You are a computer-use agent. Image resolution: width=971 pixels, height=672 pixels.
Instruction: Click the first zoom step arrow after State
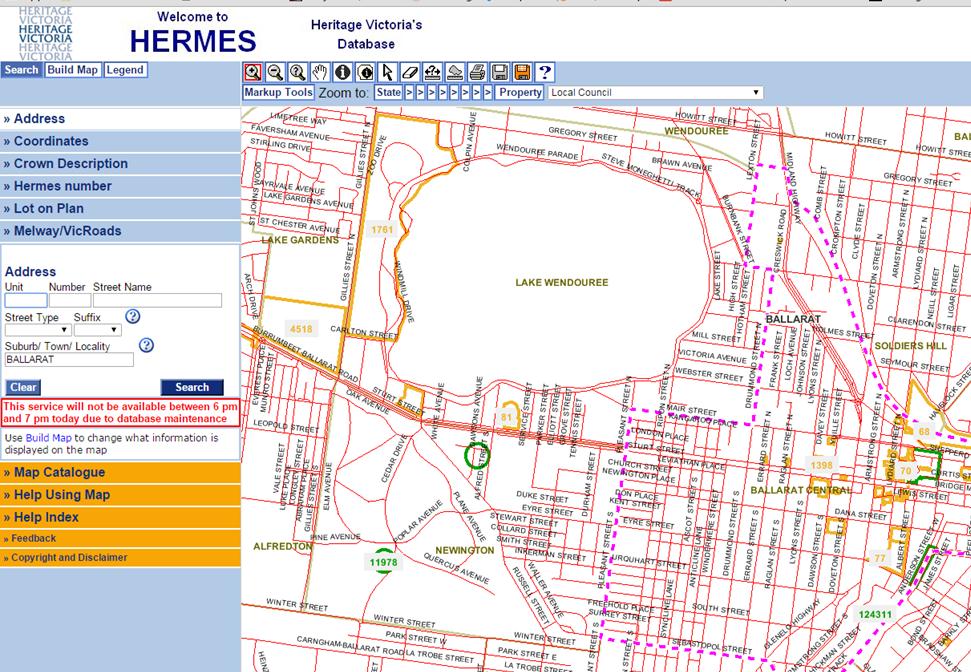point(409,92)
